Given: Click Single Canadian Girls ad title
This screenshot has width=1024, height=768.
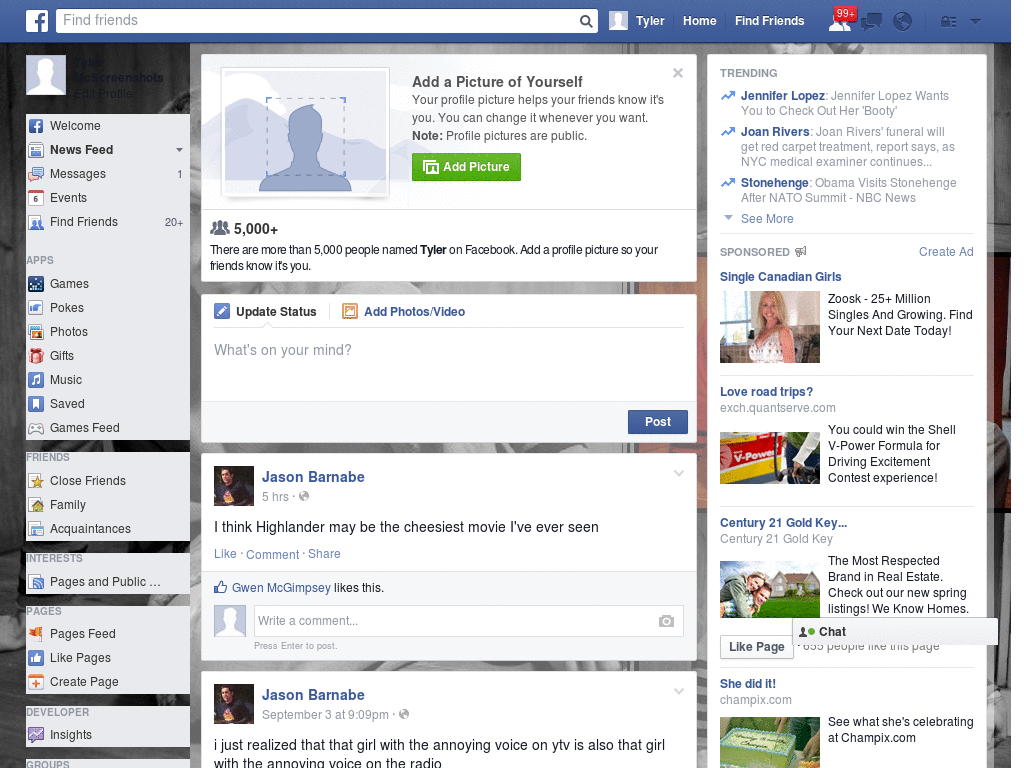Looking at the screenshot, I should 780,277.
